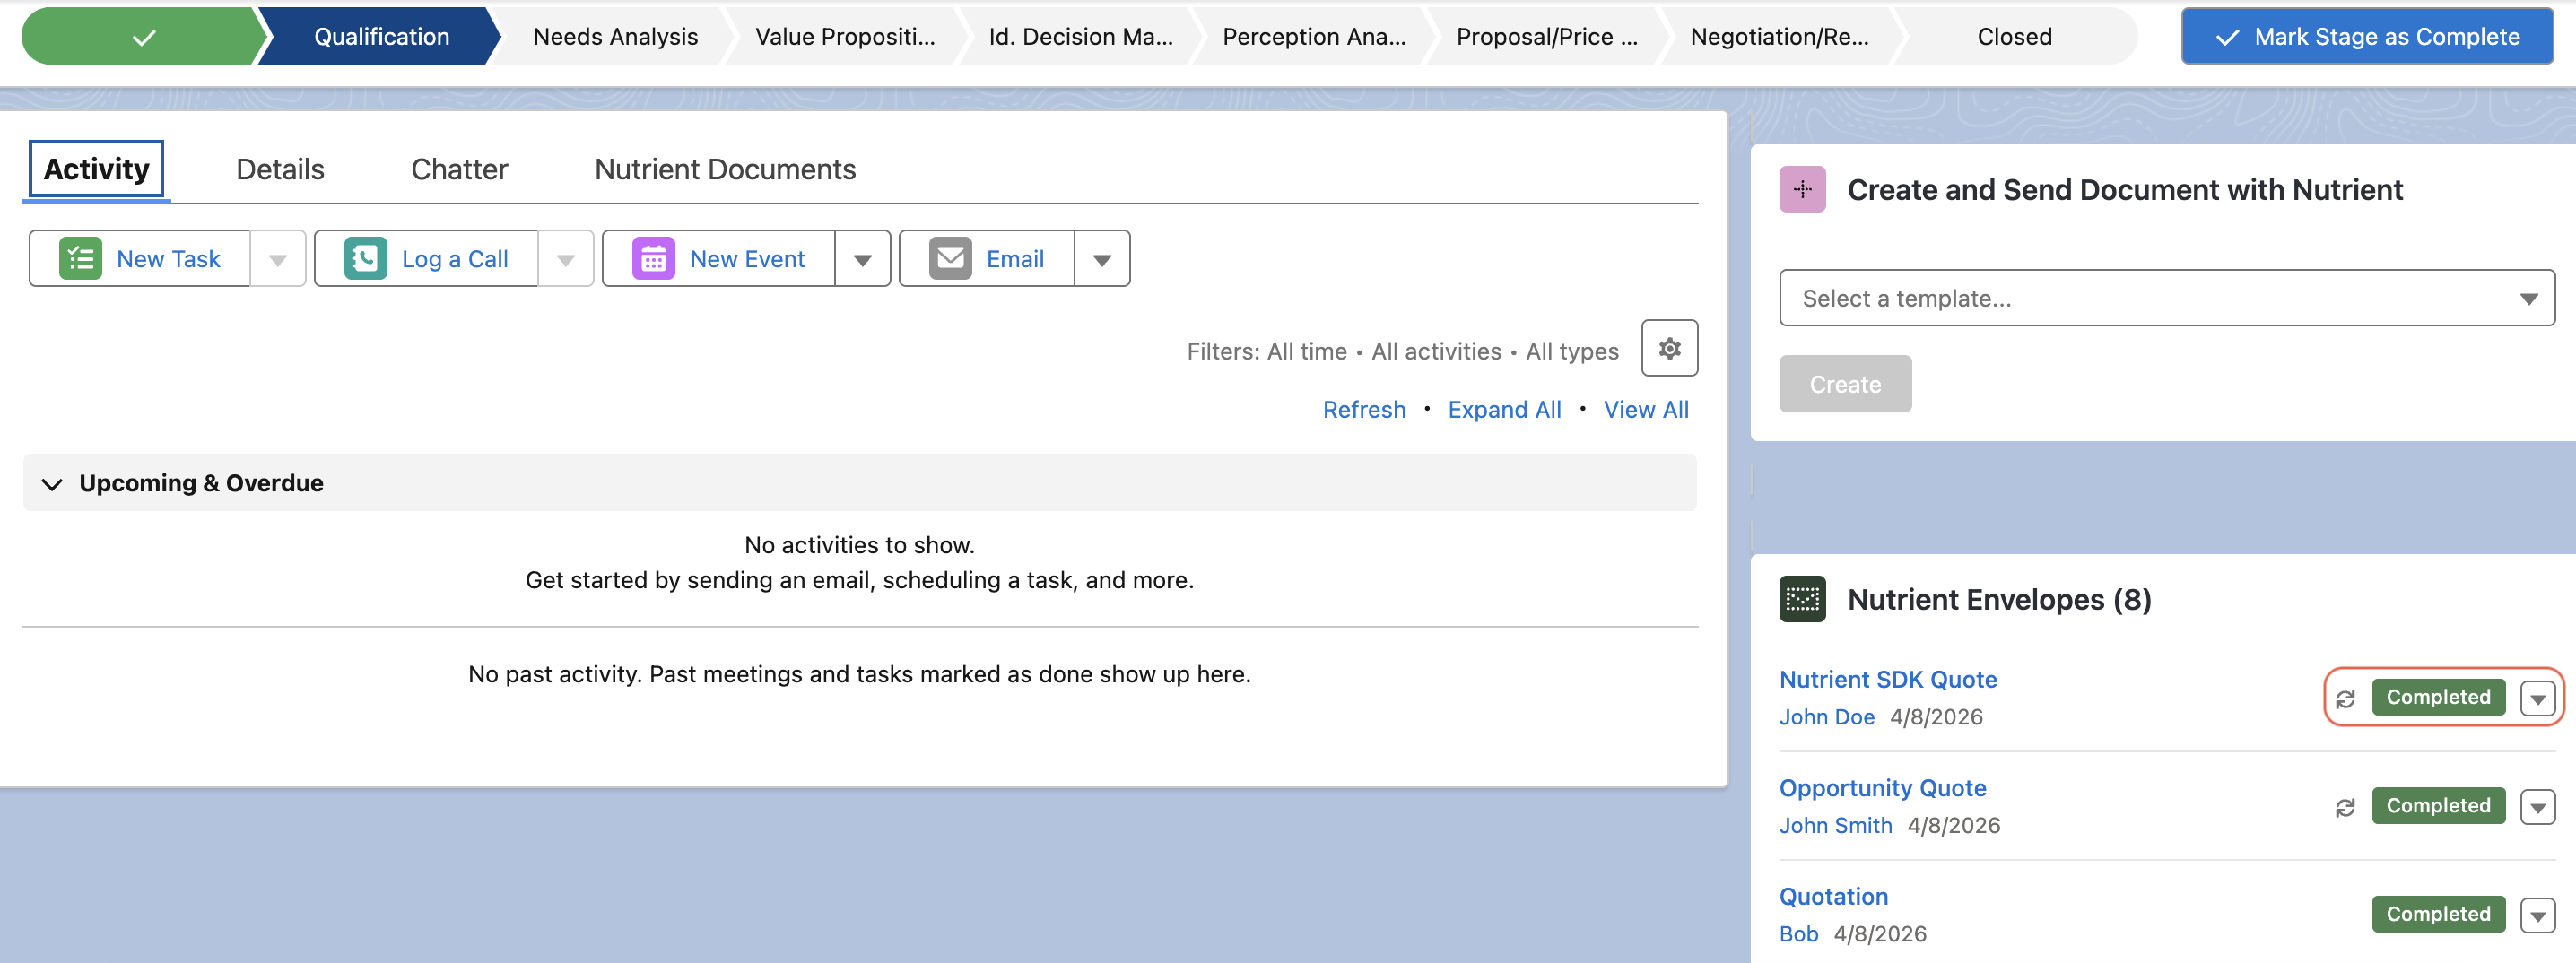Open activity timeline settings gear
Screen dimensions: 2576x963
point(1668,349)
